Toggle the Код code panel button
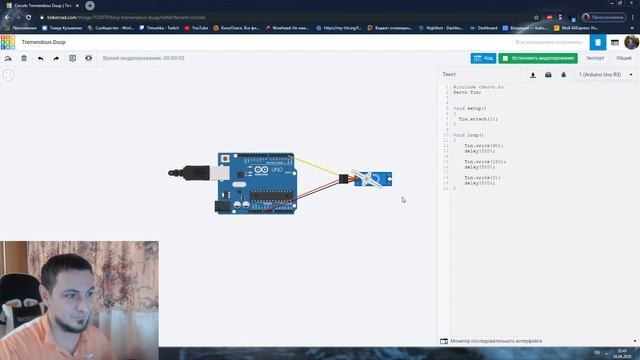 [x=483, y=58]
